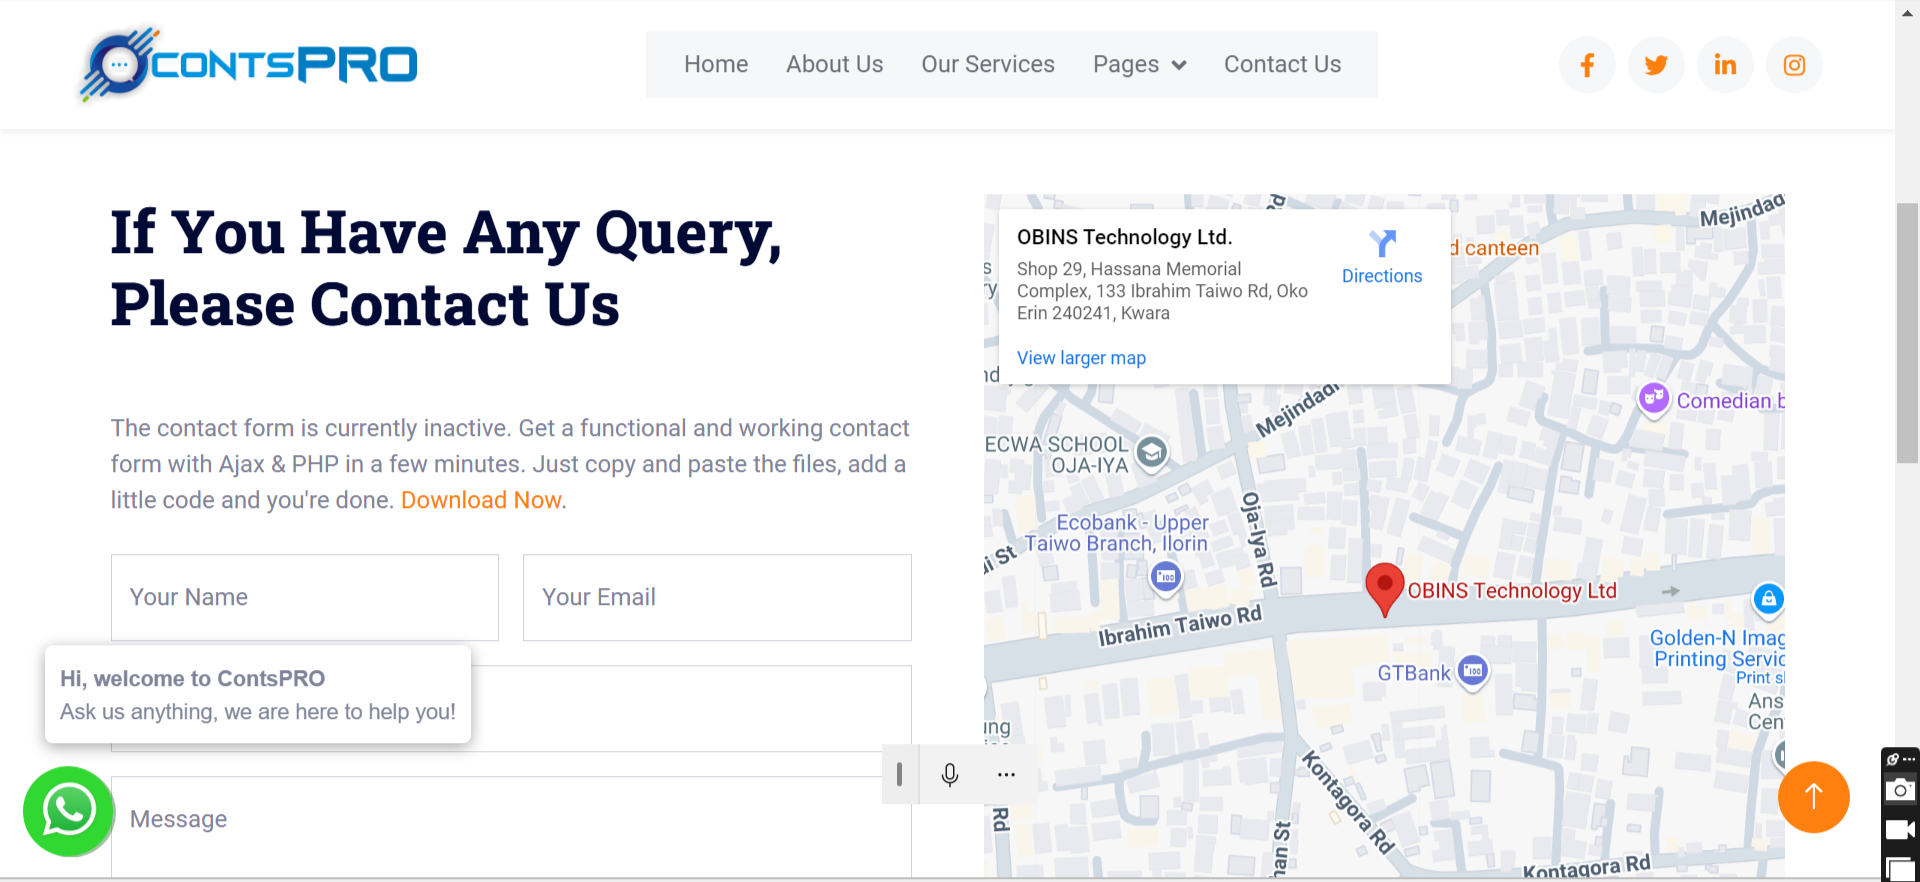Open the Twitter social icon
Viewport: 1920px width, 882px height.
1656,65
